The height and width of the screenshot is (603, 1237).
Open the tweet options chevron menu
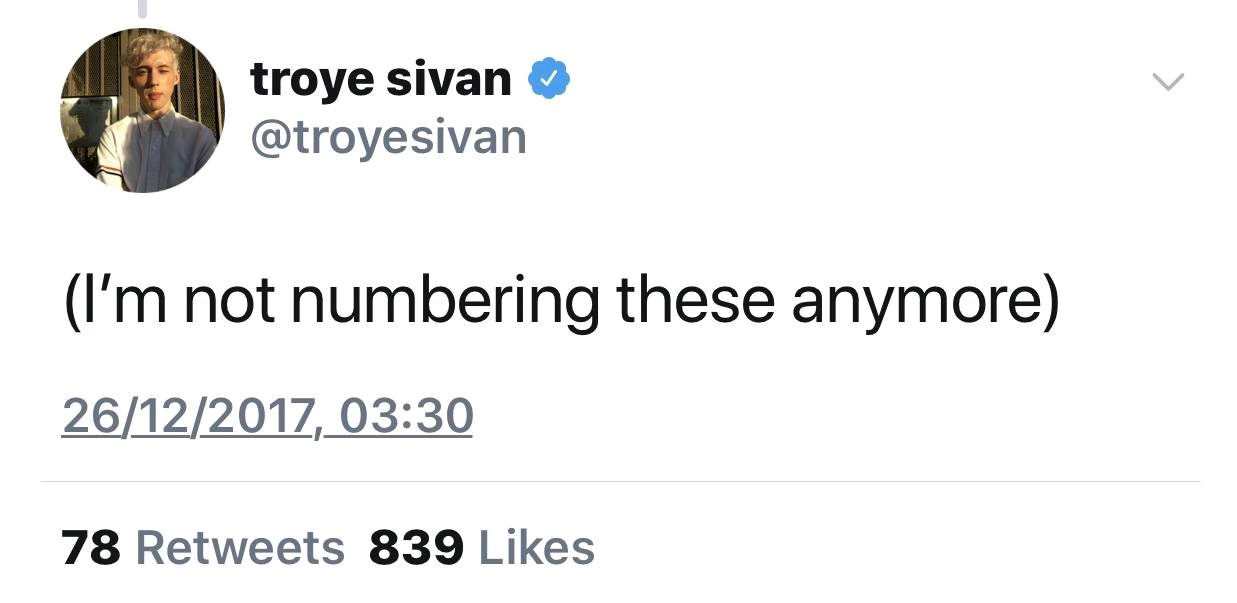(x=1168, y=81)
